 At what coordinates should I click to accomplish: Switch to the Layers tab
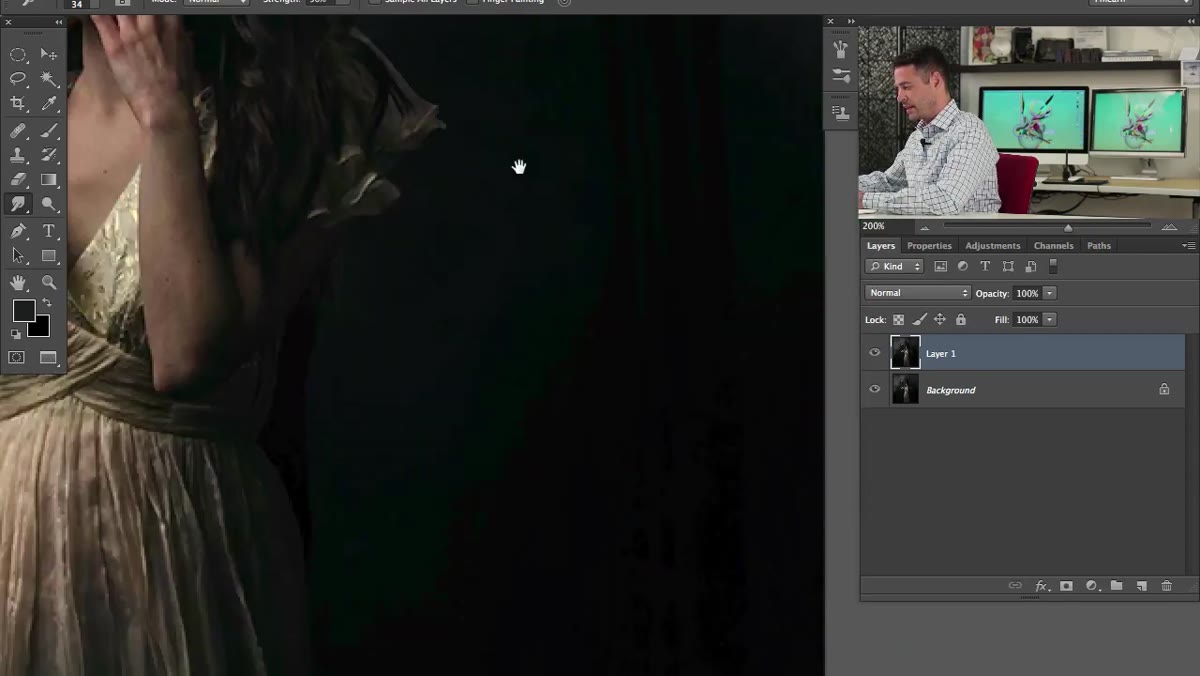[x=881, y=246]
